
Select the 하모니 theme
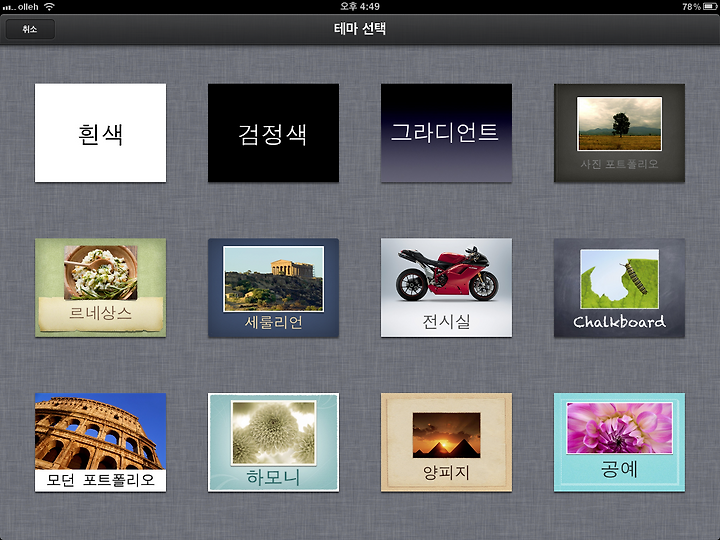273,442
